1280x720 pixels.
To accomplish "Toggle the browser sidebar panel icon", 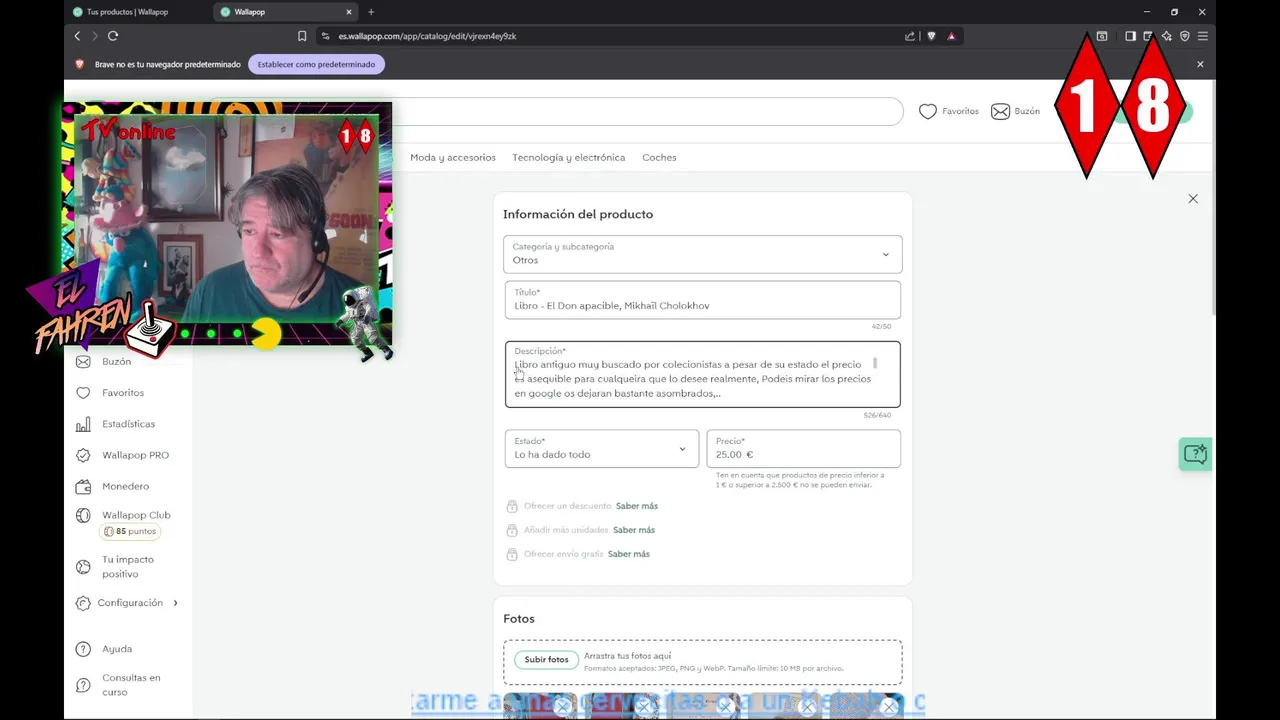I will coord(1130,36).
